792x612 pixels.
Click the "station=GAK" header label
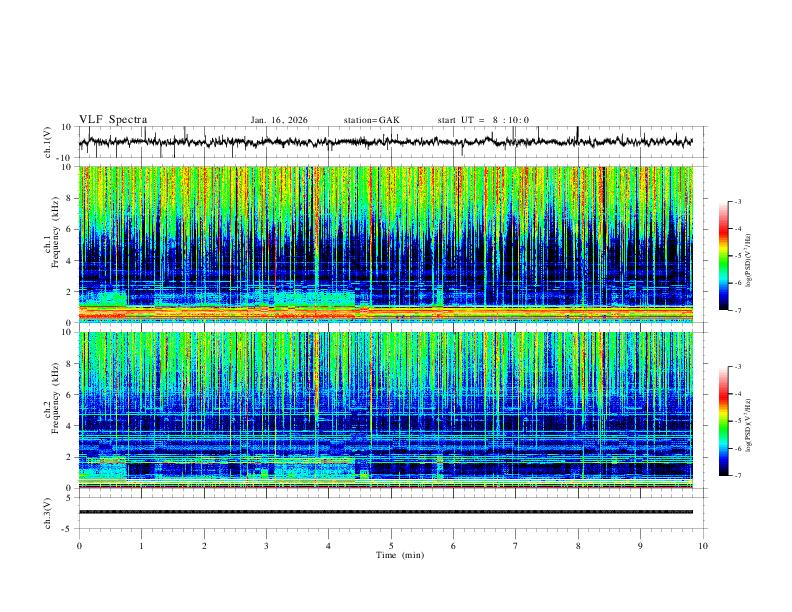click(371, 120)
